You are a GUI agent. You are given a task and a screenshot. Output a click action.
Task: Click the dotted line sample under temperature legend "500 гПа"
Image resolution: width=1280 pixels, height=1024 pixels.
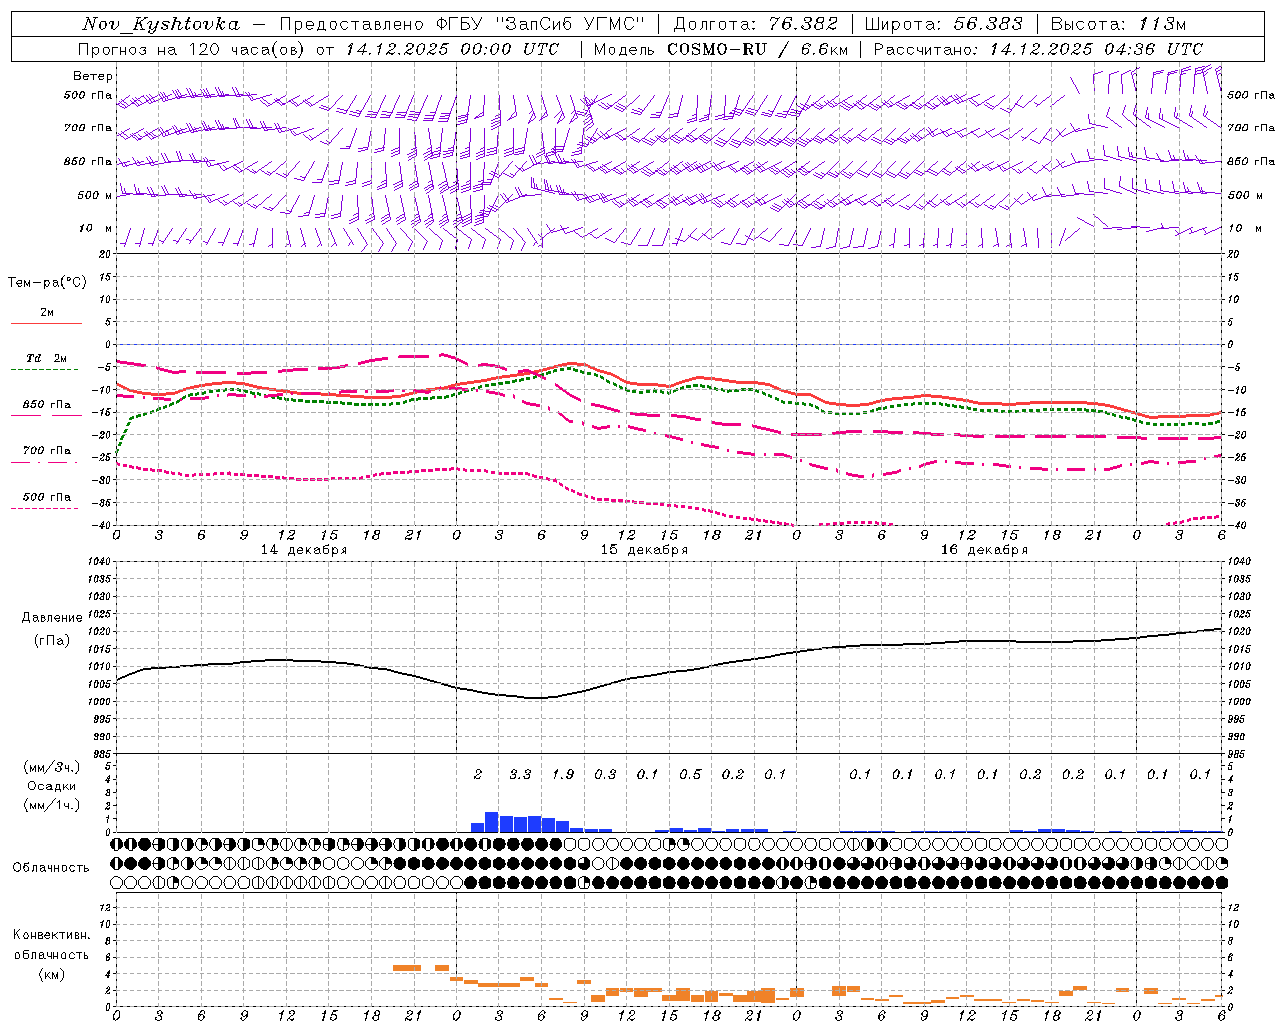[x=45, y=508]
